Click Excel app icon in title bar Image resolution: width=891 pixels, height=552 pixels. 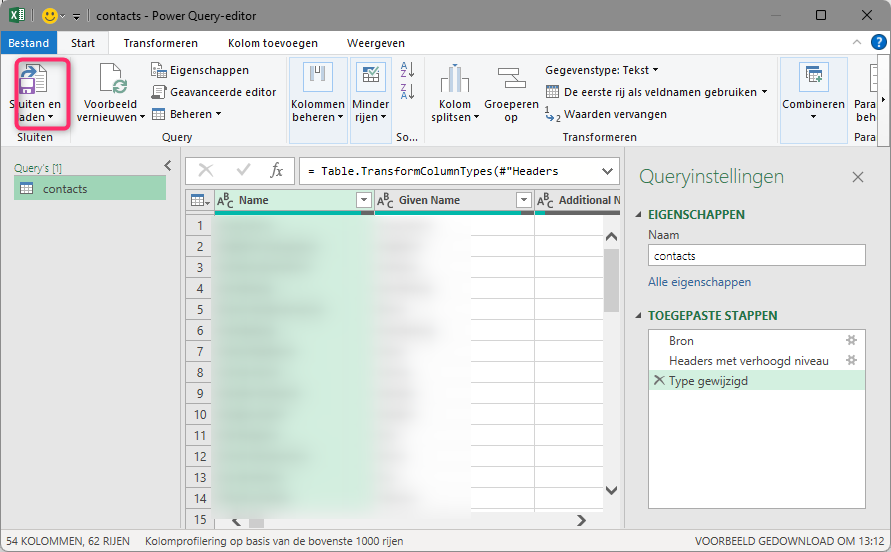point(17,15)
